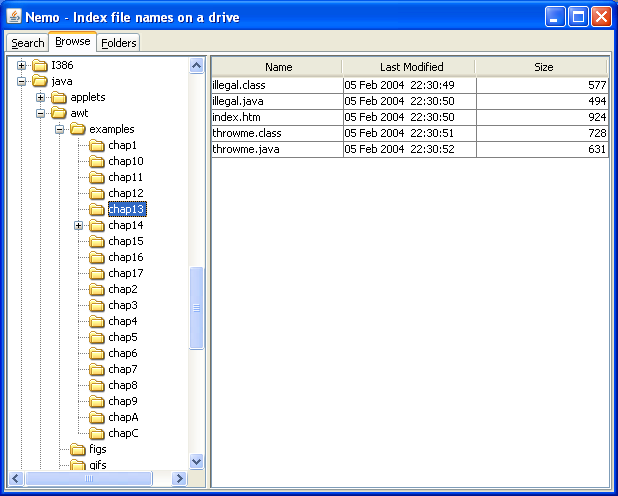Expand the chap14 tree node
Screen dimensions: 618x496
78,226
